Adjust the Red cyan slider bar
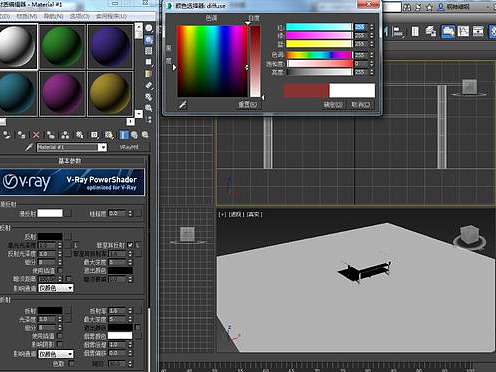496x372 pixels. (319, 27)
